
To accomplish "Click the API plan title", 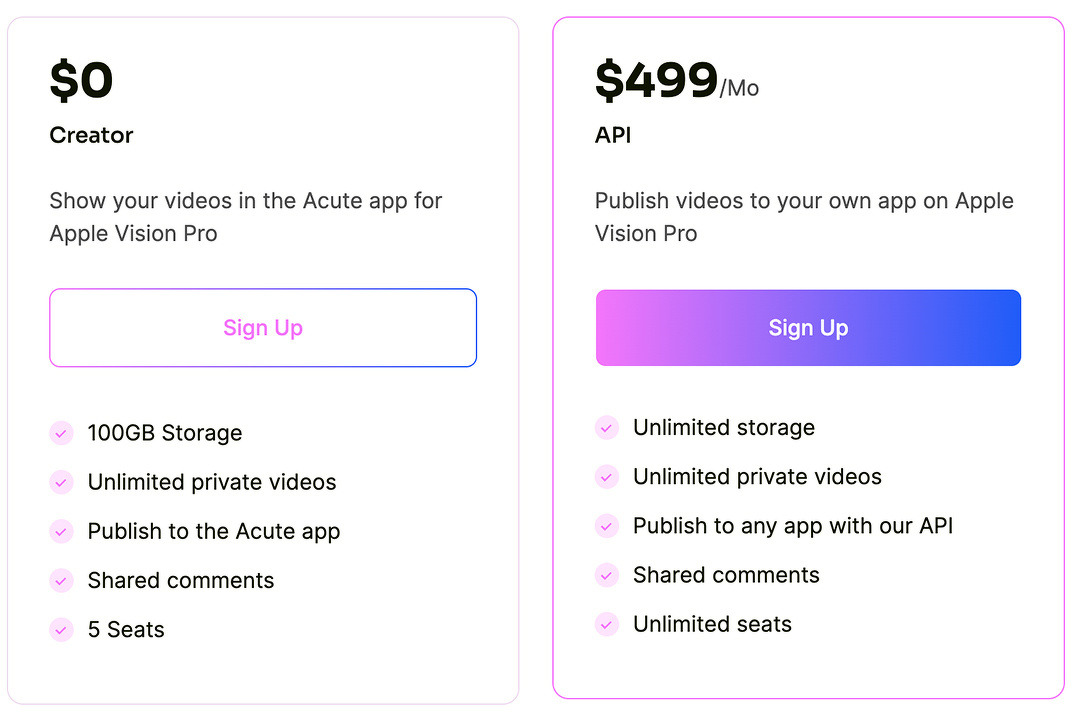I will coord(613,135).
